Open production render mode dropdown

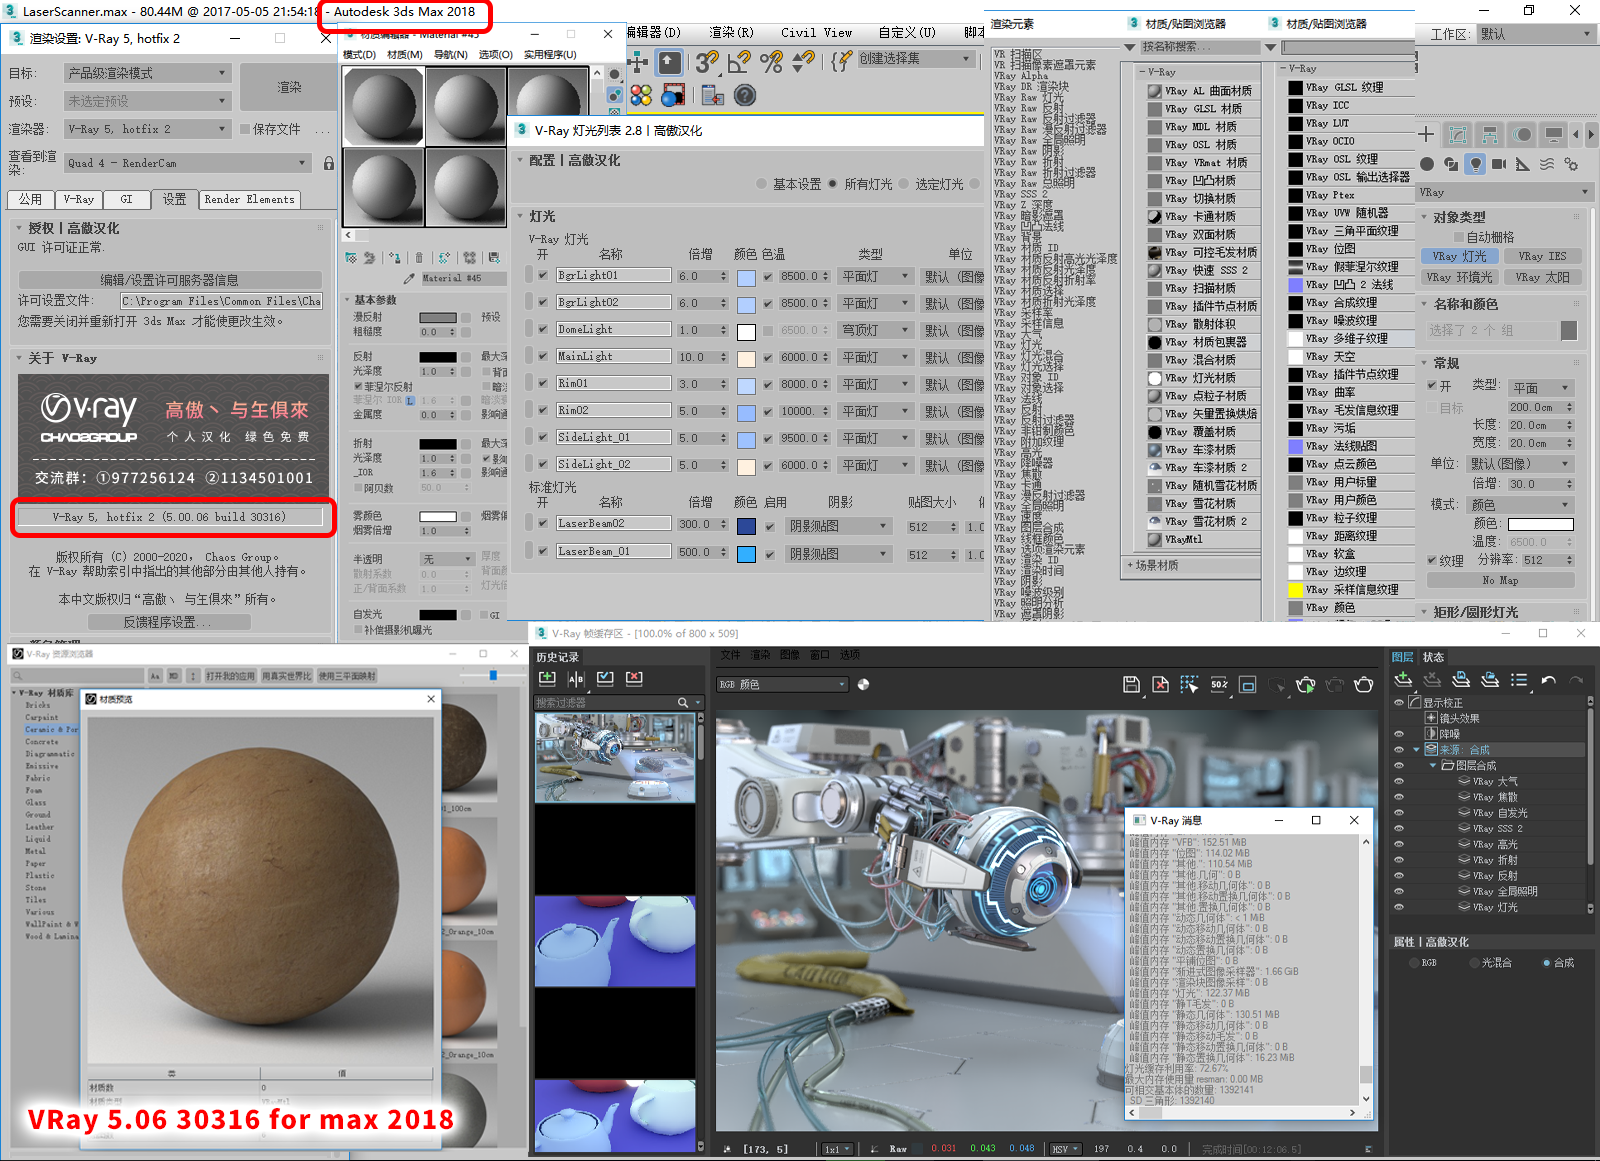click(x=148, y=73)
